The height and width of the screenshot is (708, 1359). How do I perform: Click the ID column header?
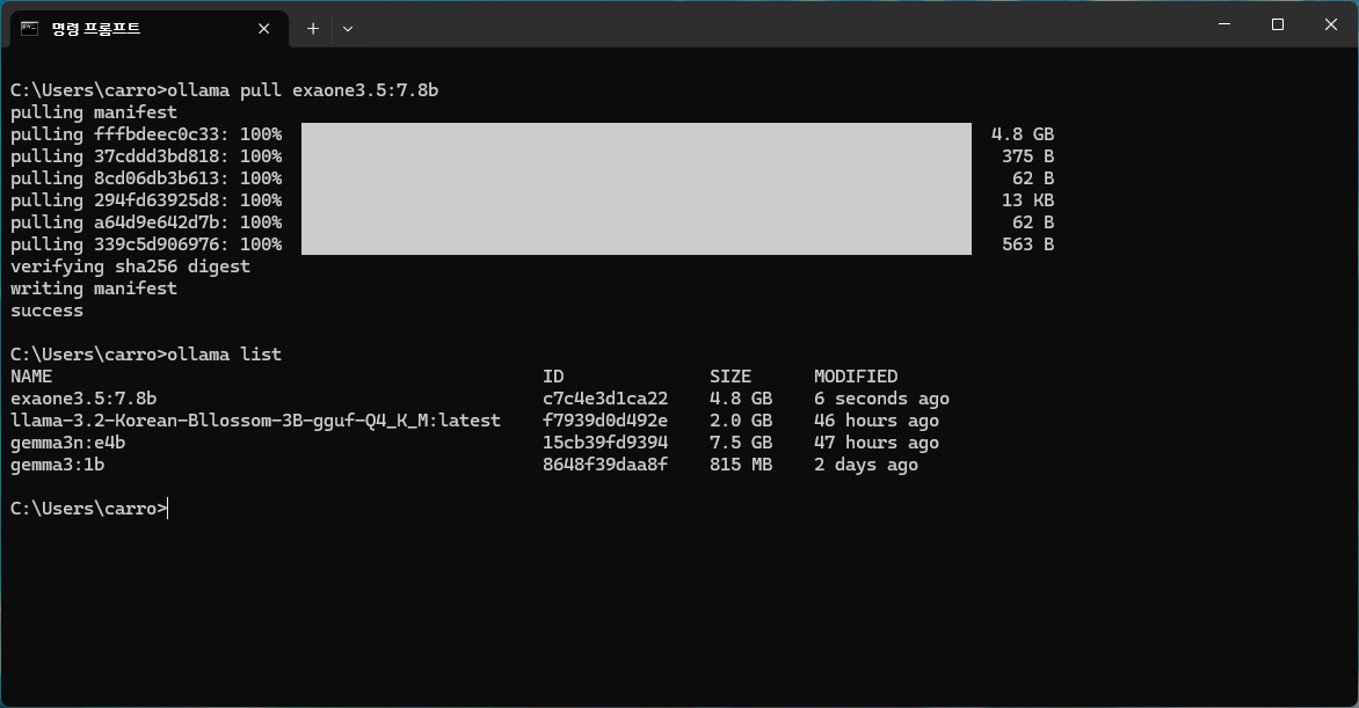[x=553, y=376]
